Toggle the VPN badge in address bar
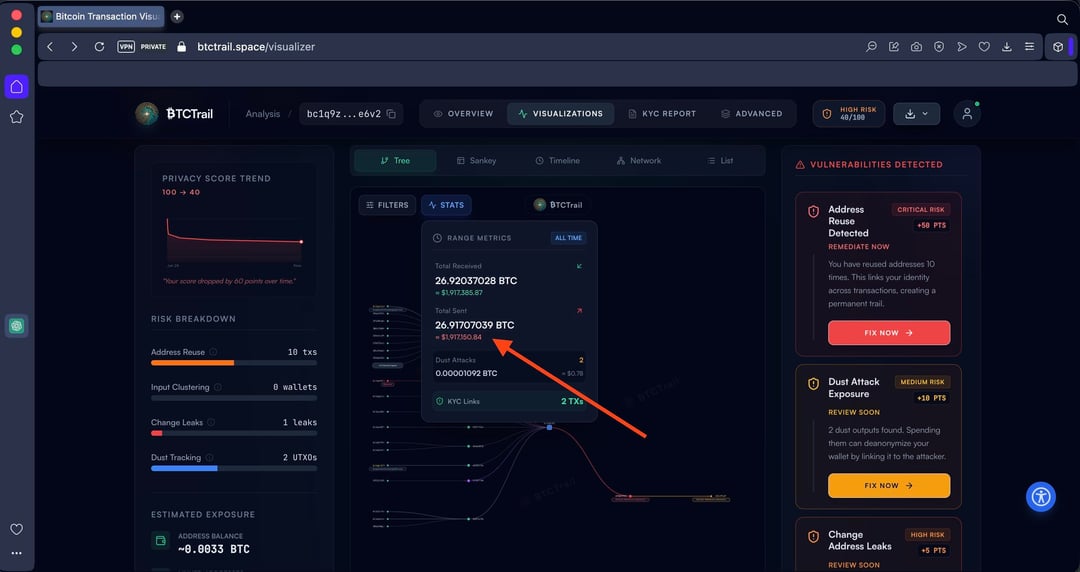The image size is (1080, 572). pyautogui.click(x=126, y=47)
